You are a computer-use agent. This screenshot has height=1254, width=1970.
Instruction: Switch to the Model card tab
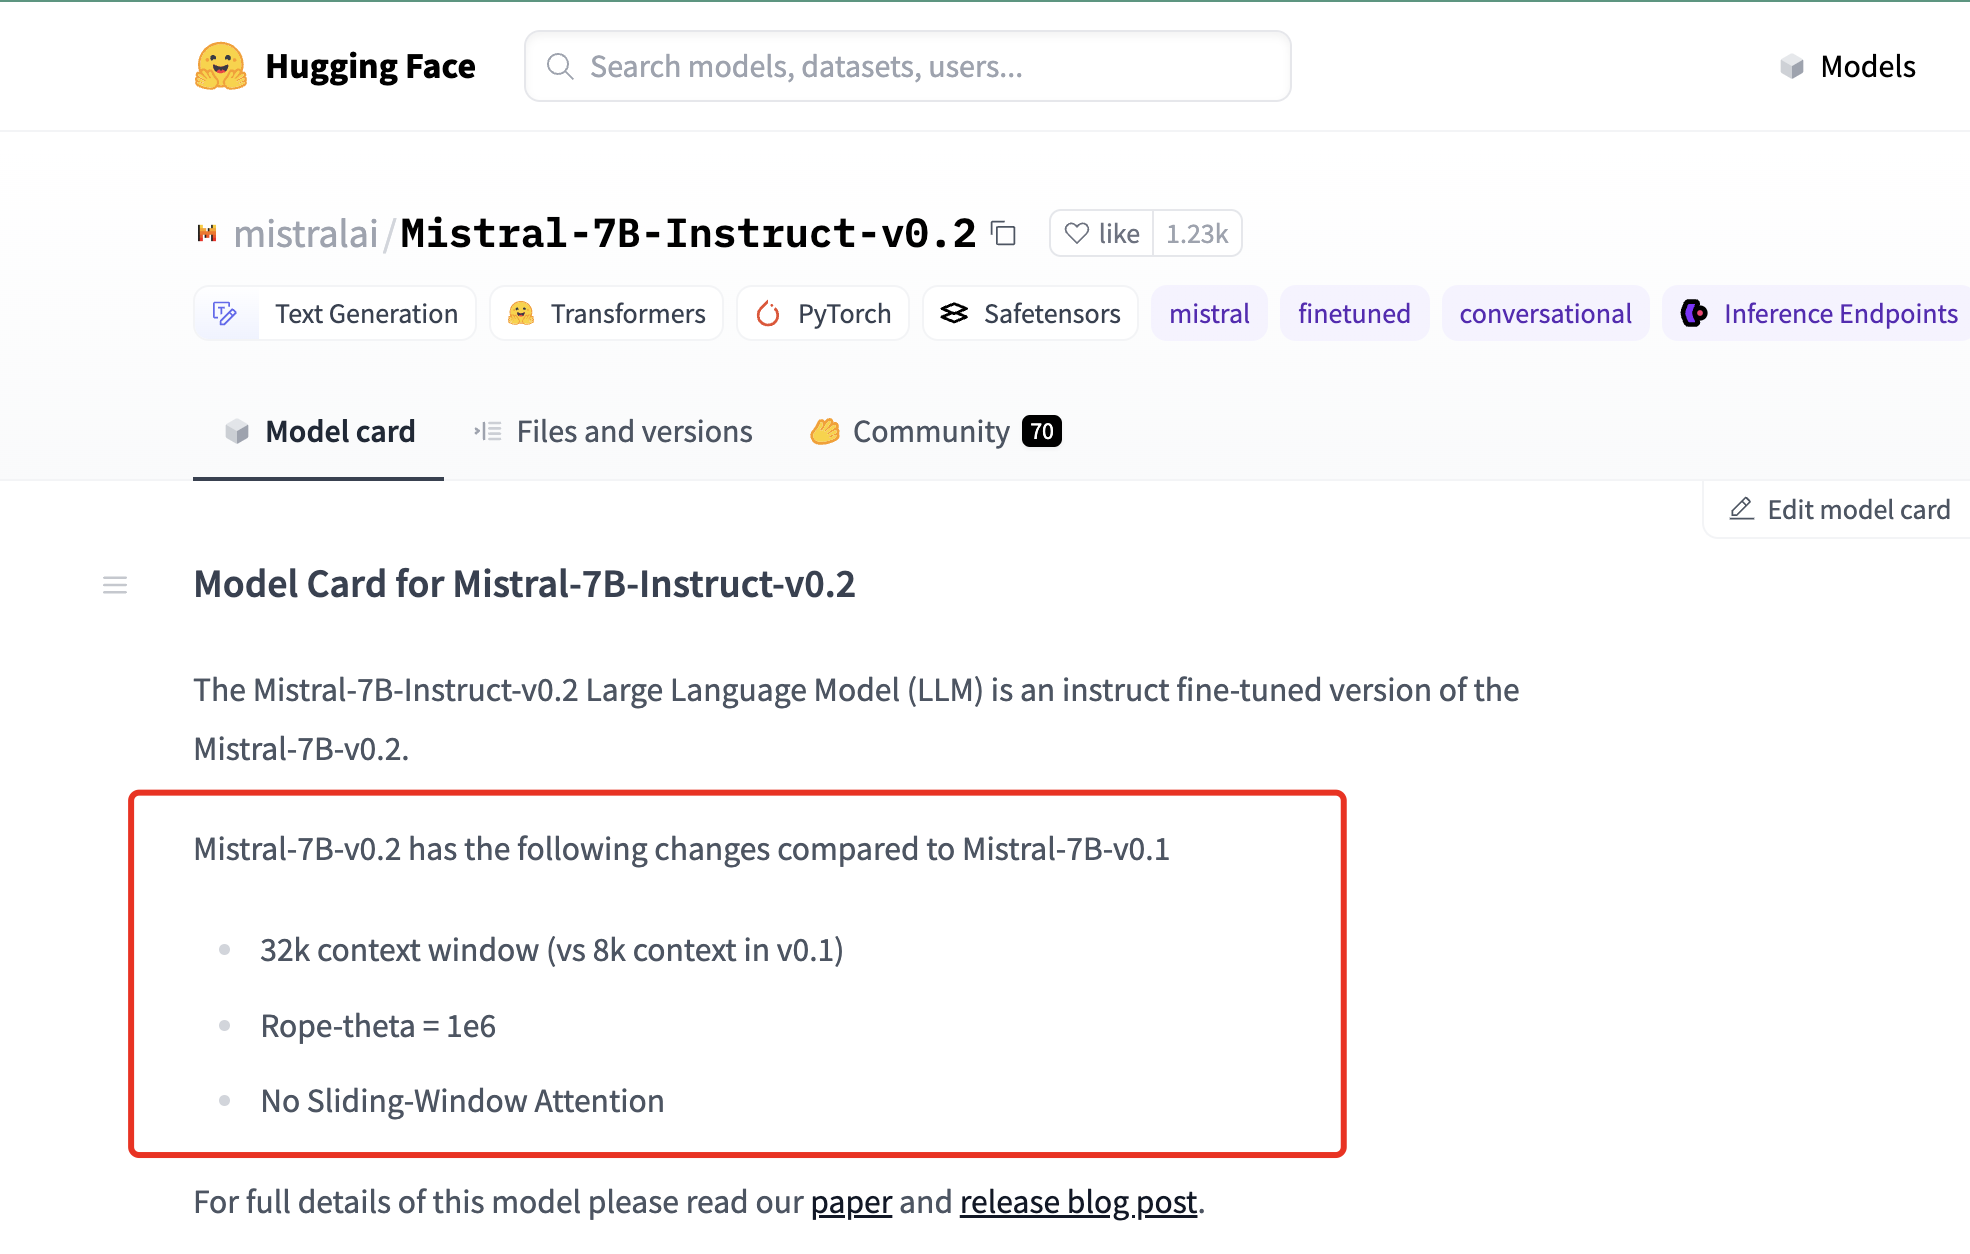coord(318,432)
